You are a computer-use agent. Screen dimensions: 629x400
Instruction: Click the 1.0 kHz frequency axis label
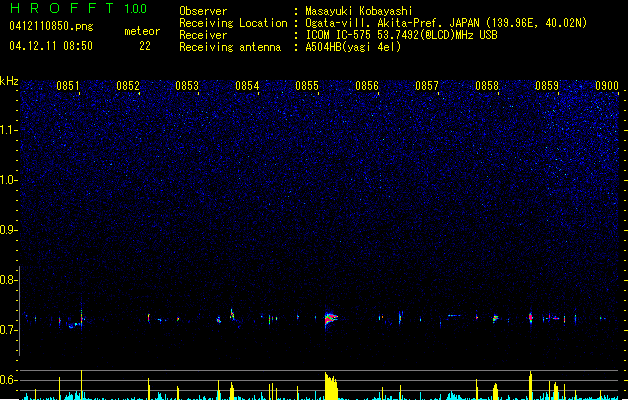pos(8,180)
